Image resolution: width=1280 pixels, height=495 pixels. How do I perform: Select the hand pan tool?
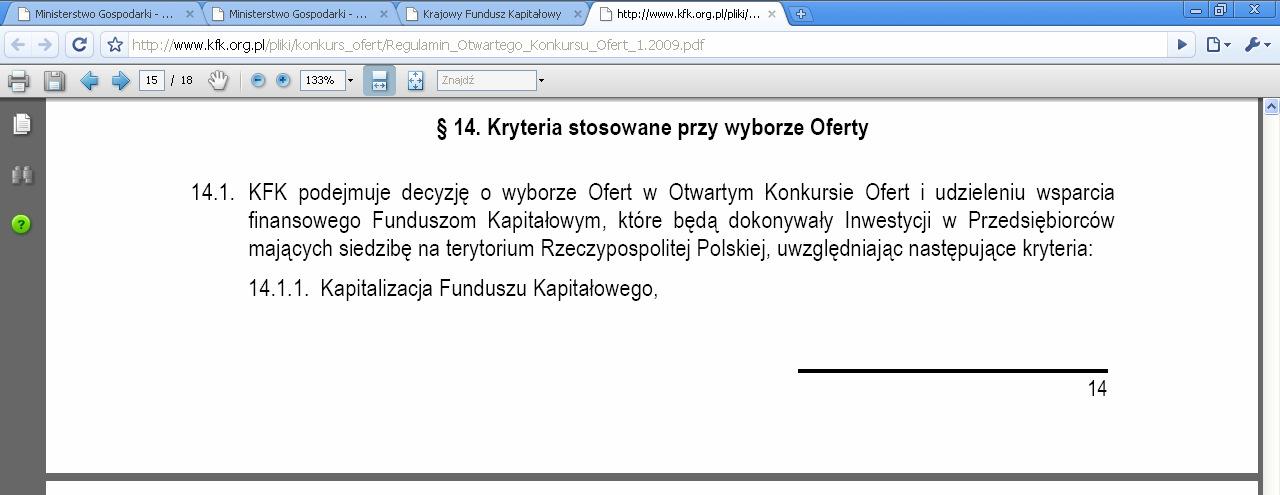point(218,81)
